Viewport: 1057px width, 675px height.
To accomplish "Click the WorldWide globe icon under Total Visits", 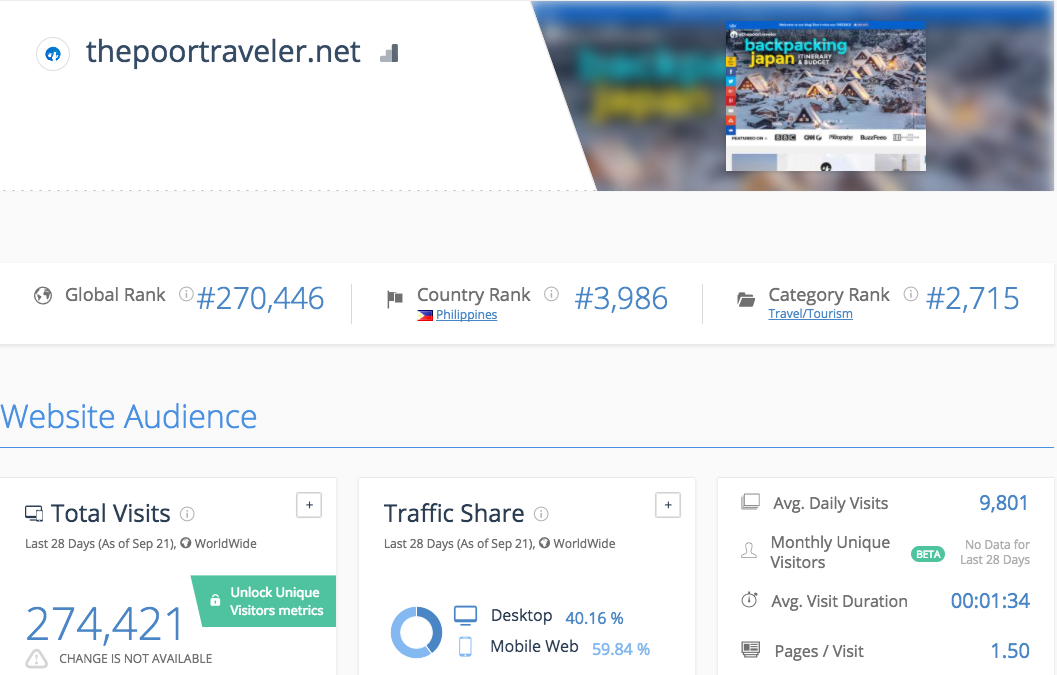I will coord(185,544).
